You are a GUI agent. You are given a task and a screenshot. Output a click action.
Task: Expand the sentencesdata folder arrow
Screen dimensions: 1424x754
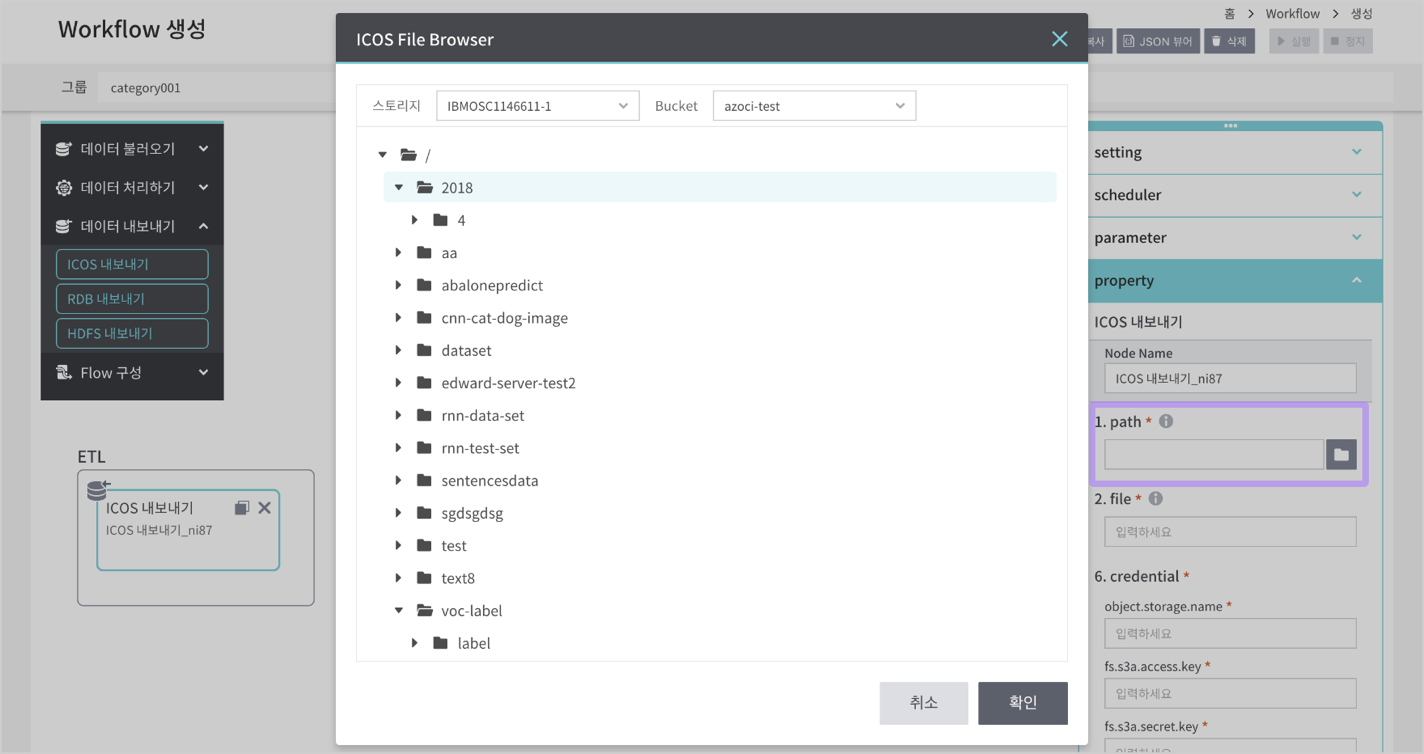pos(399,480)
